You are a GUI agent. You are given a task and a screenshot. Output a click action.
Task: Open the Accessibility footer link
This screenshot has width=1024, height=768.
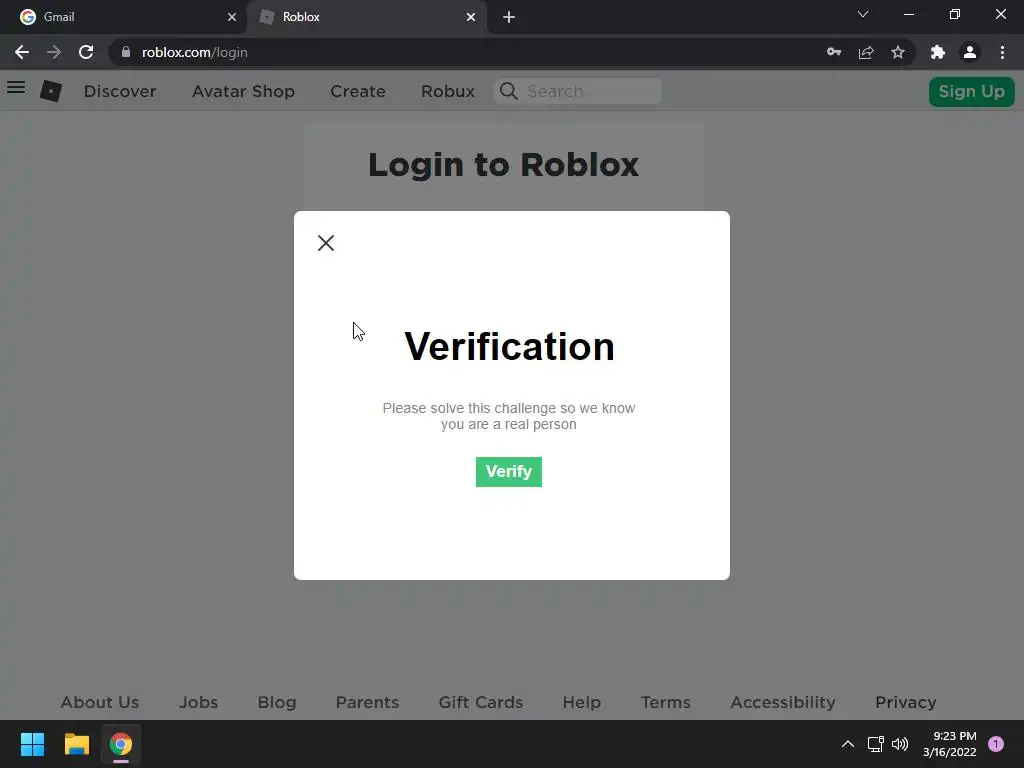(782, 702)
